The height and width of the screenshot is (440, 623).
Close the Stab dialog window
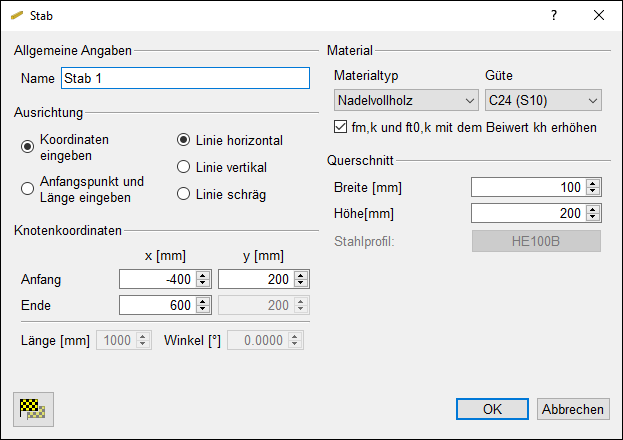(599, 16)
